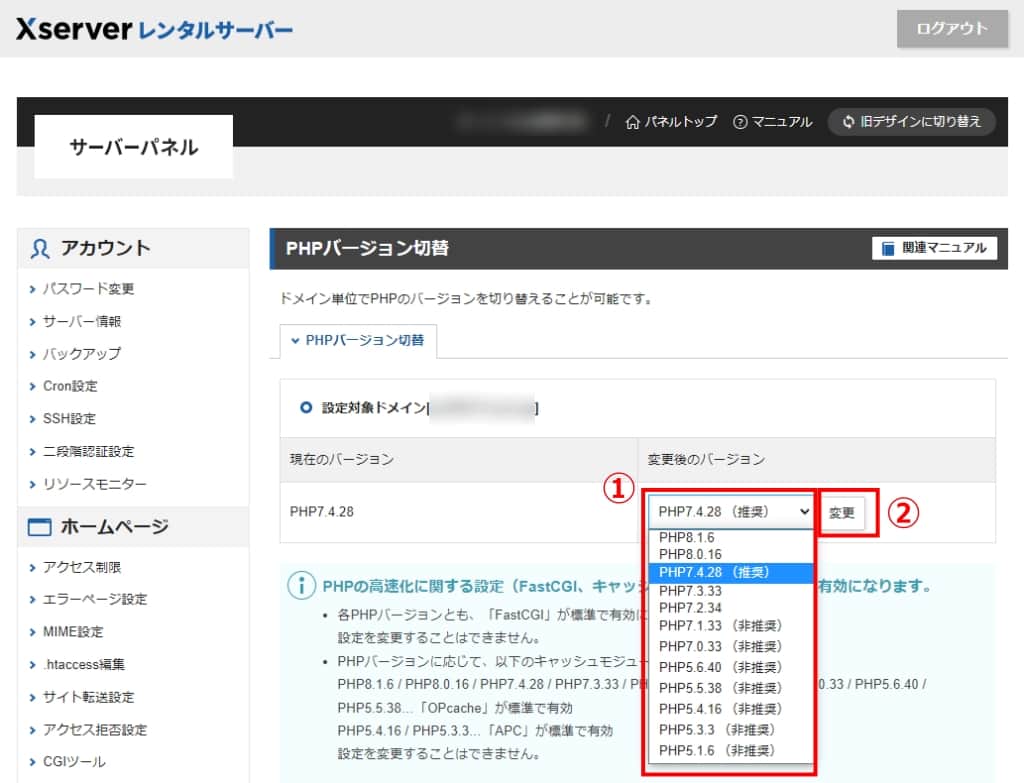This screenshot has height=783, width=1024.
Task: Open MIME設定 in the sidebar
Action: pyautogui.click(x=73, y=632)
